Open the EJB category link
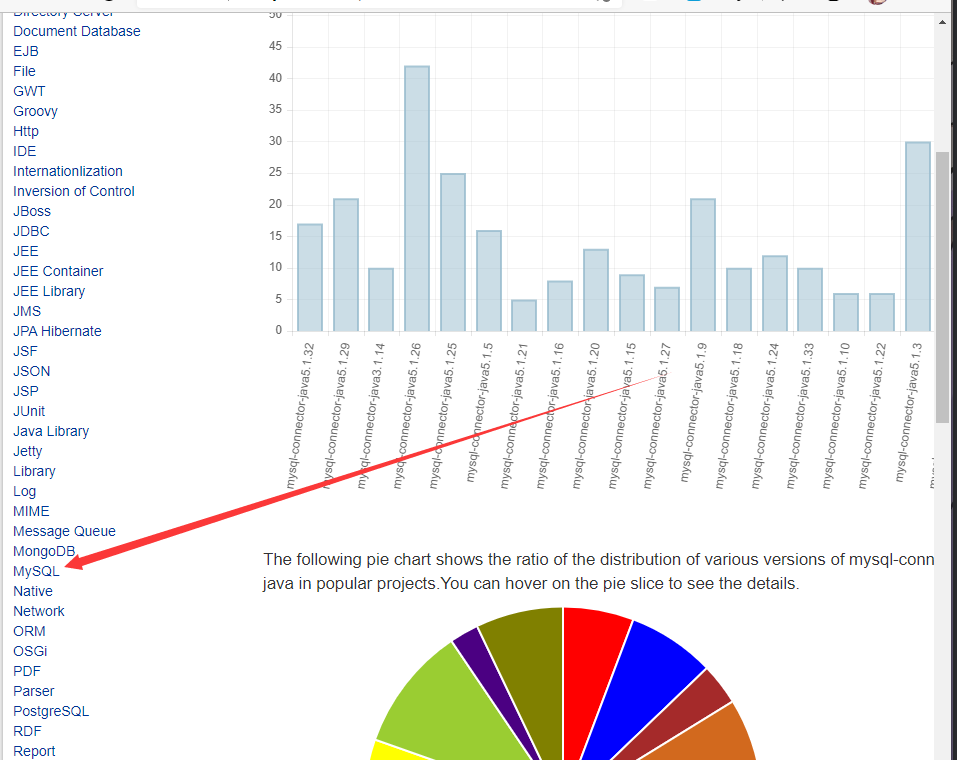This screenshot has width=957, height=760. point(26,51)
